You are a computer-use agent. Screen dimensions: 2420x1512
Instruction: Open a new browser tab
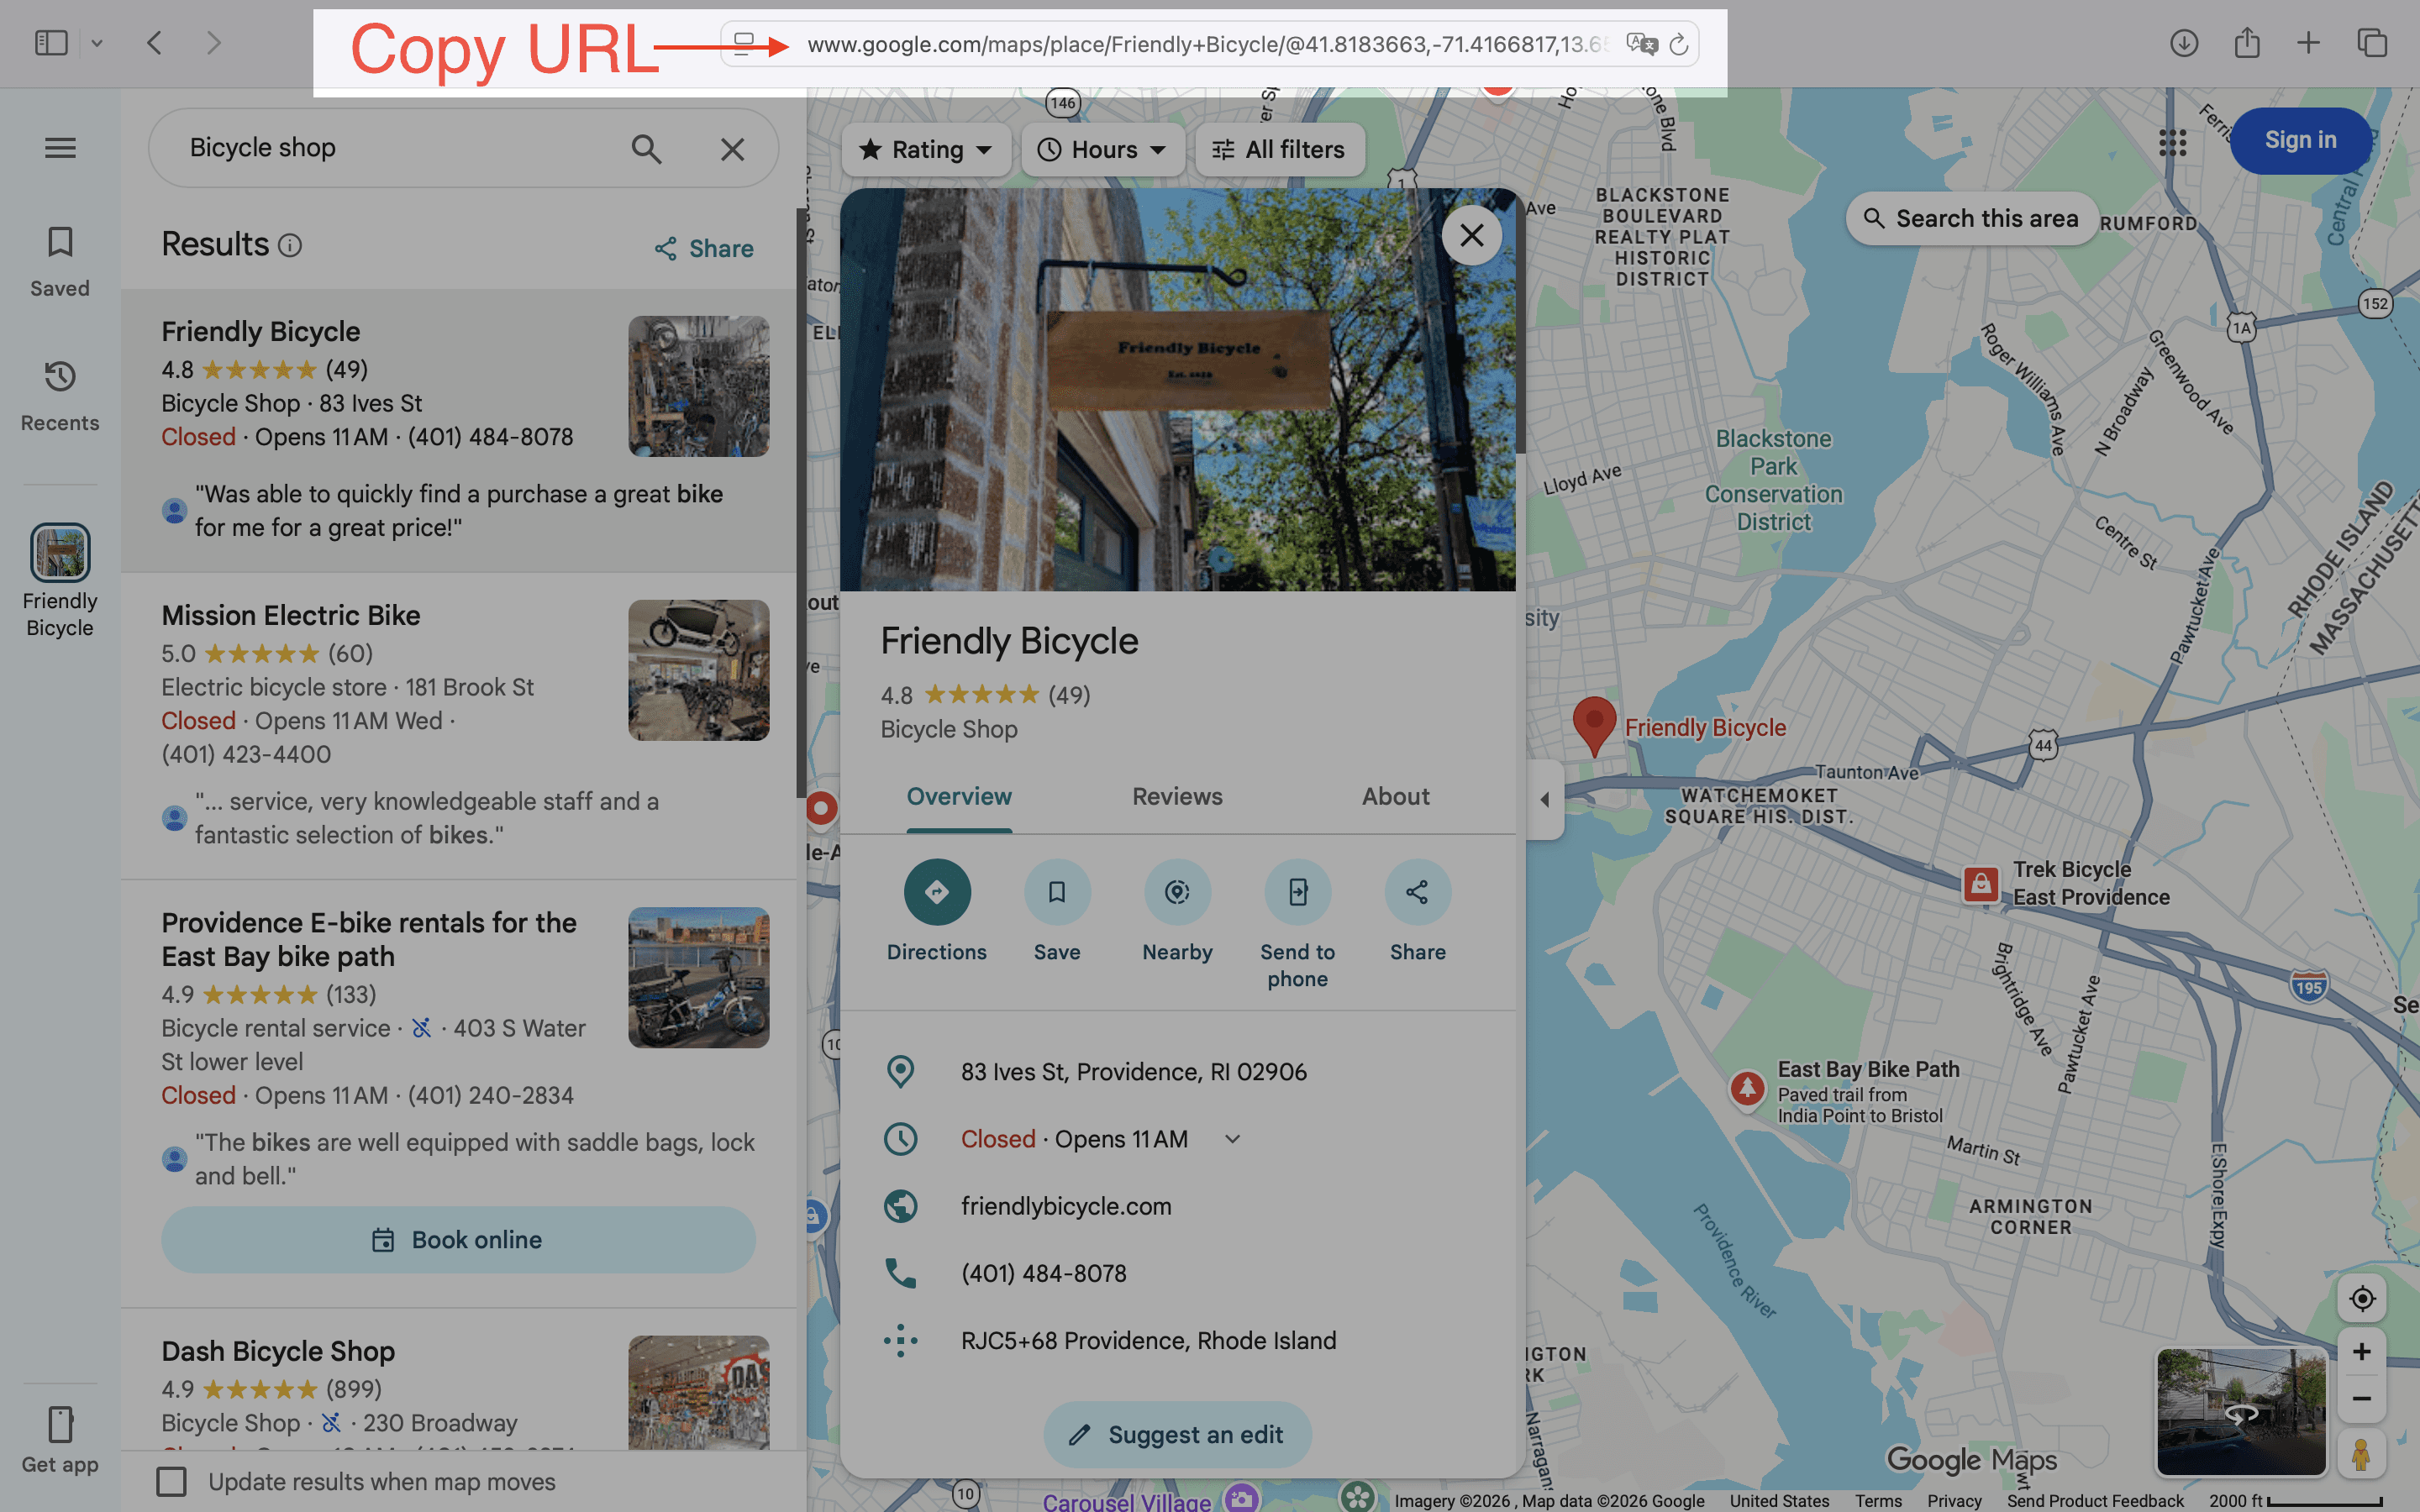tap(2308, 43)
